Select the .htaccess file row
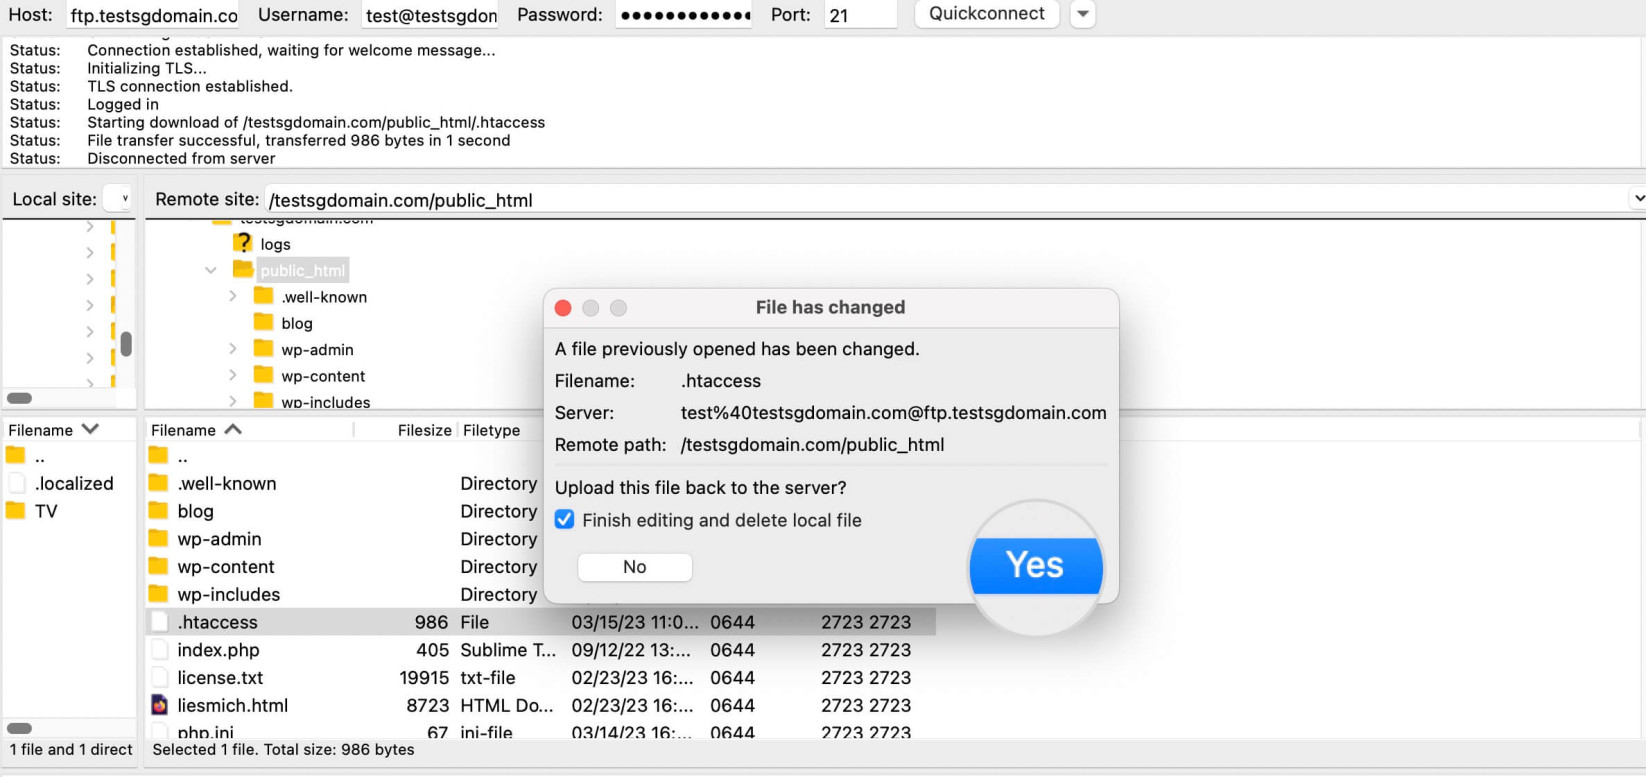 (x=541, y=622)
